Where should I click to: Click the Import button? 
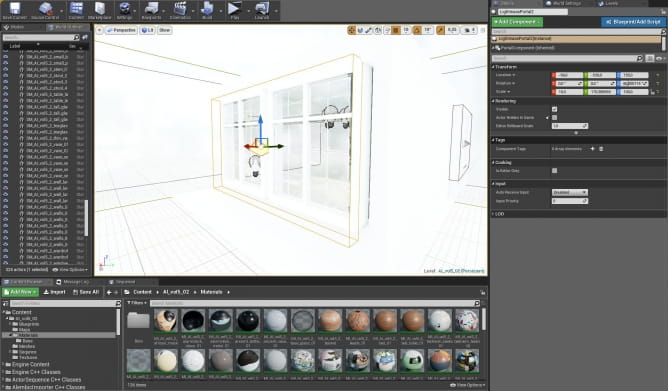tap(55, 292)
